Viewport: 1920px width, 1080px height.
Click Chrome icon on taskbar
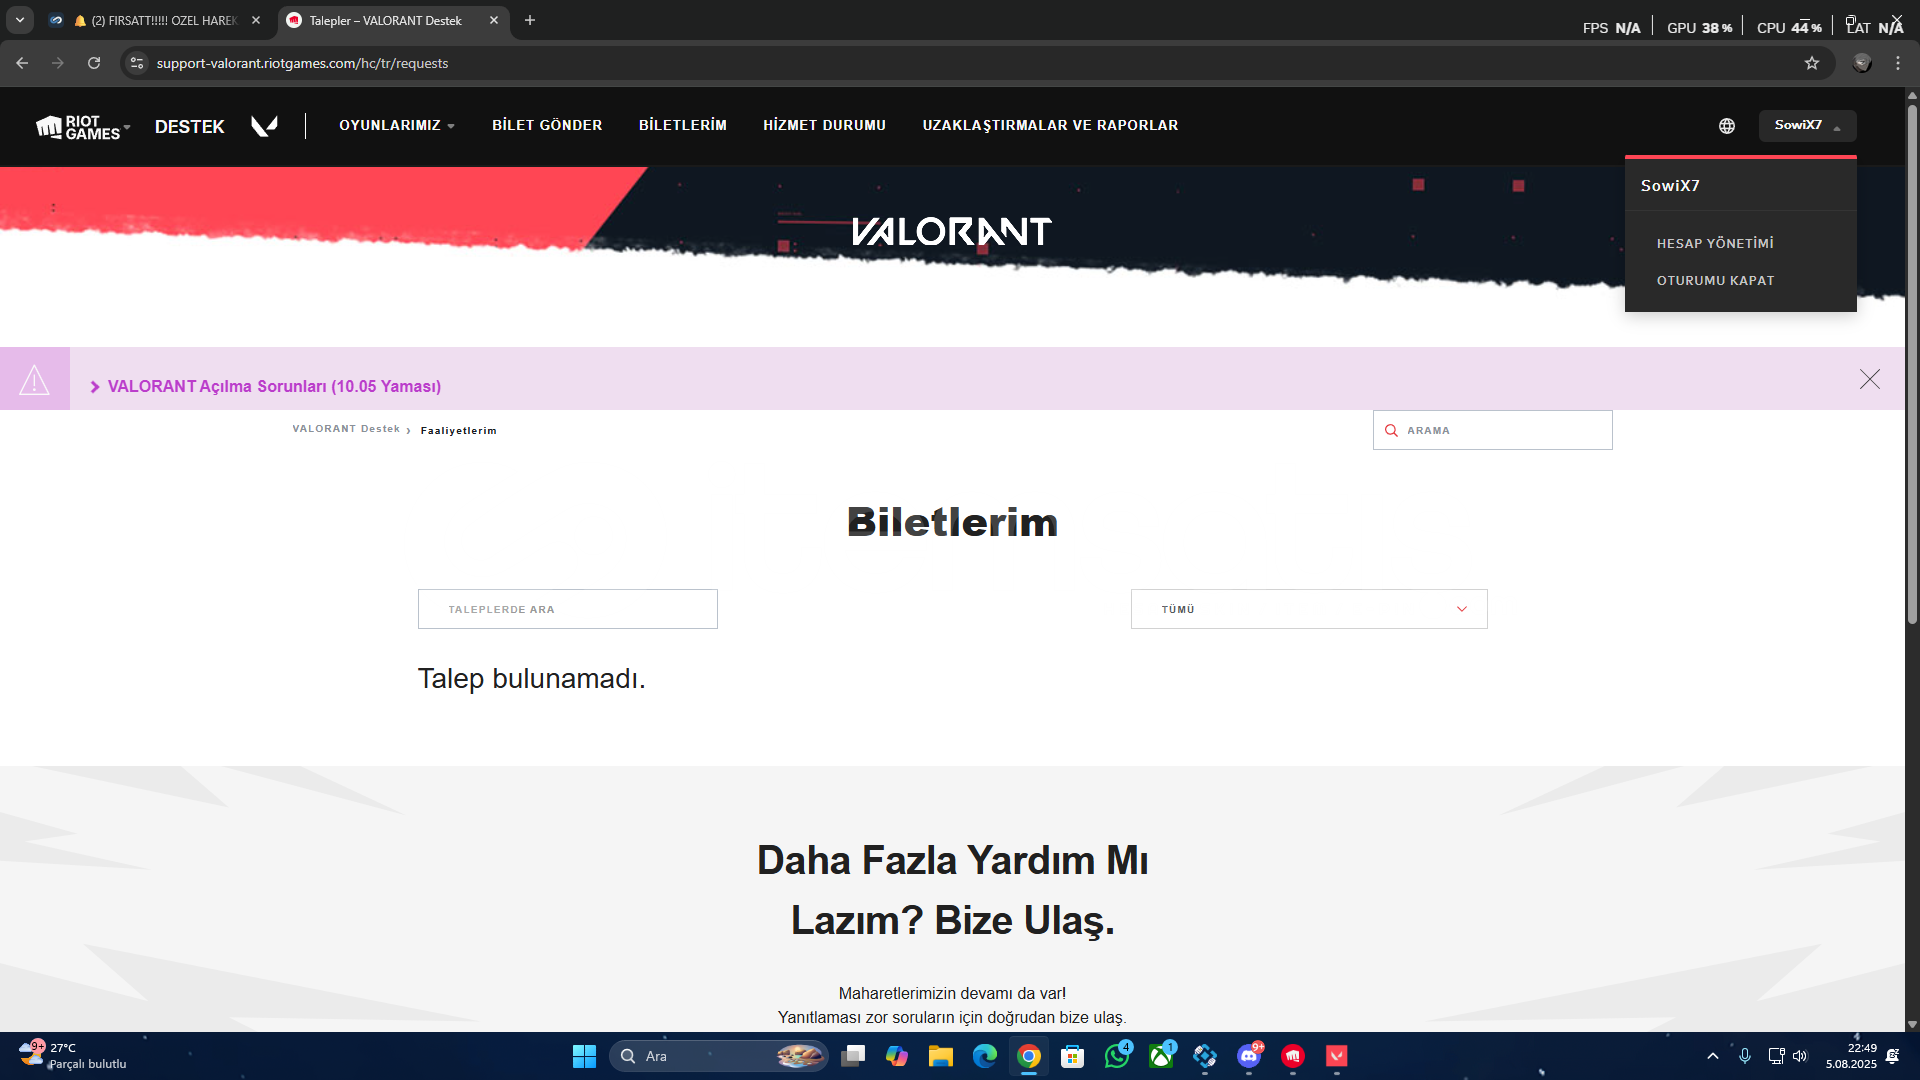tap(1029, 1056)
